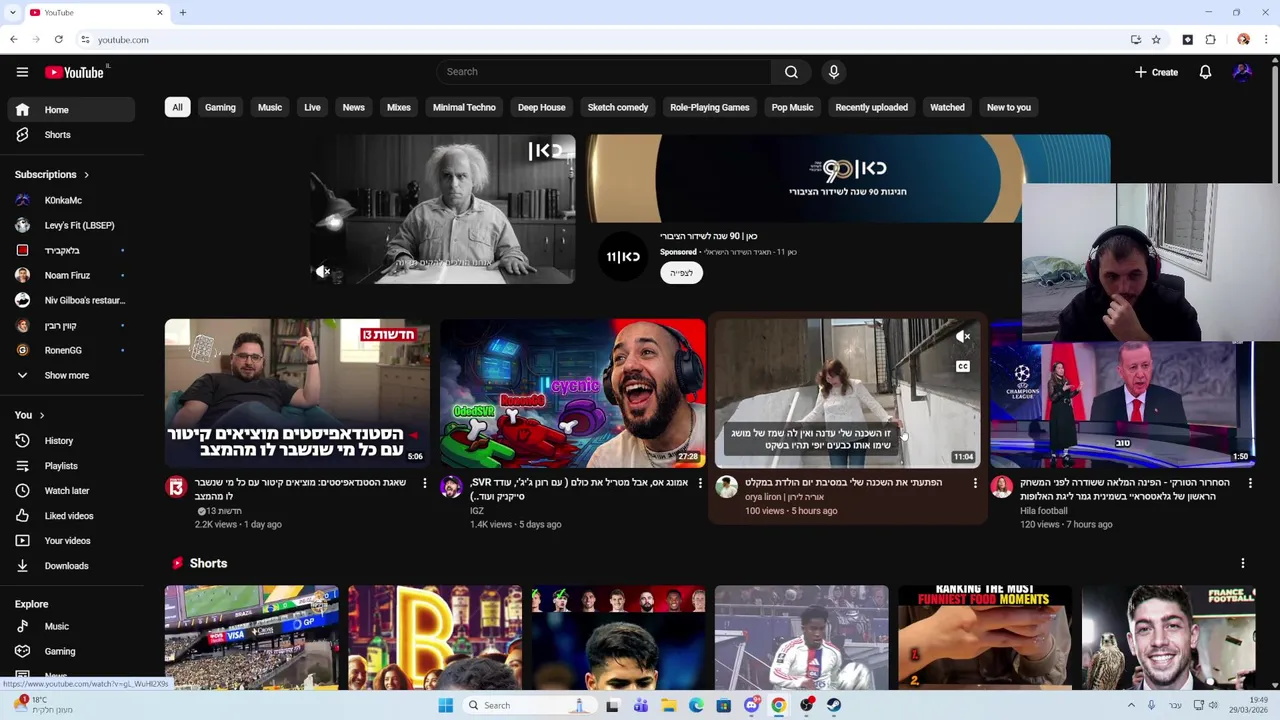Open the 27:28 Among Us video thumbnail
Image resolution: width=1280 pixels, height=720 pixels.
pos(573,393)
